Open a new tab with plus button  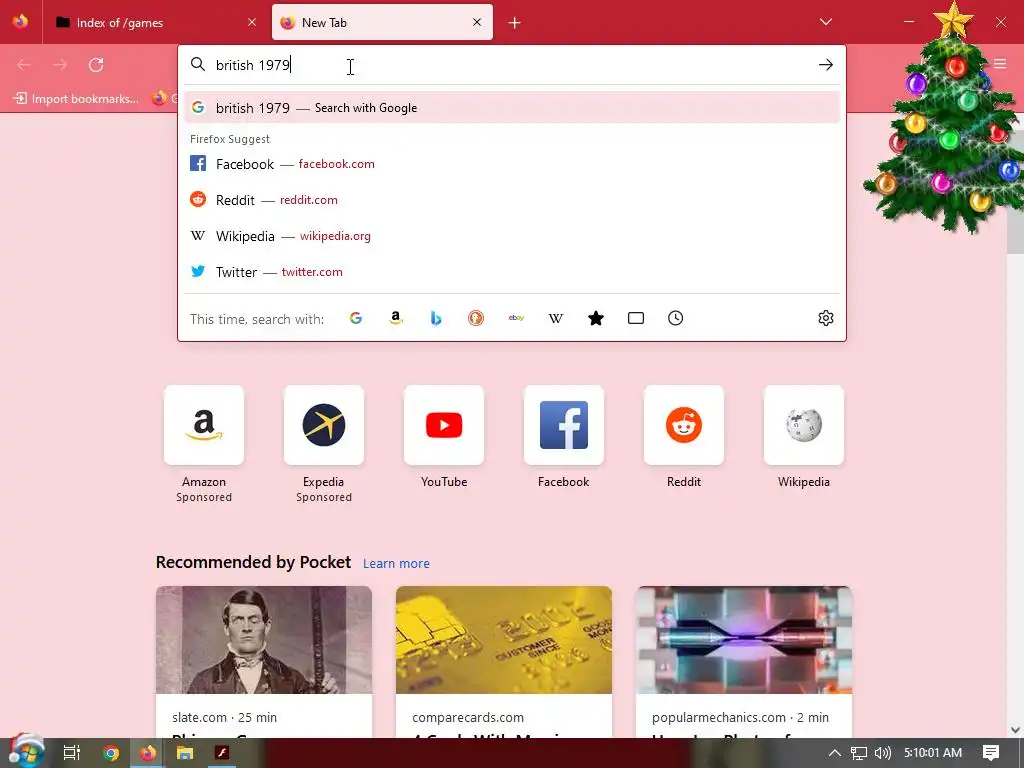point(515,23)
